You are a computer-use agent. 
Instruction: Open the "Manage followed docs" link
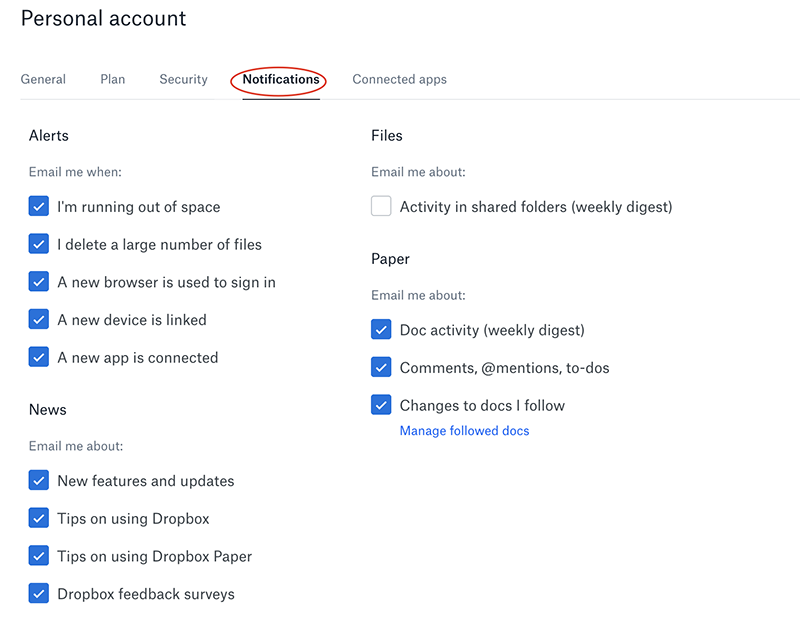tap(464, 431)
